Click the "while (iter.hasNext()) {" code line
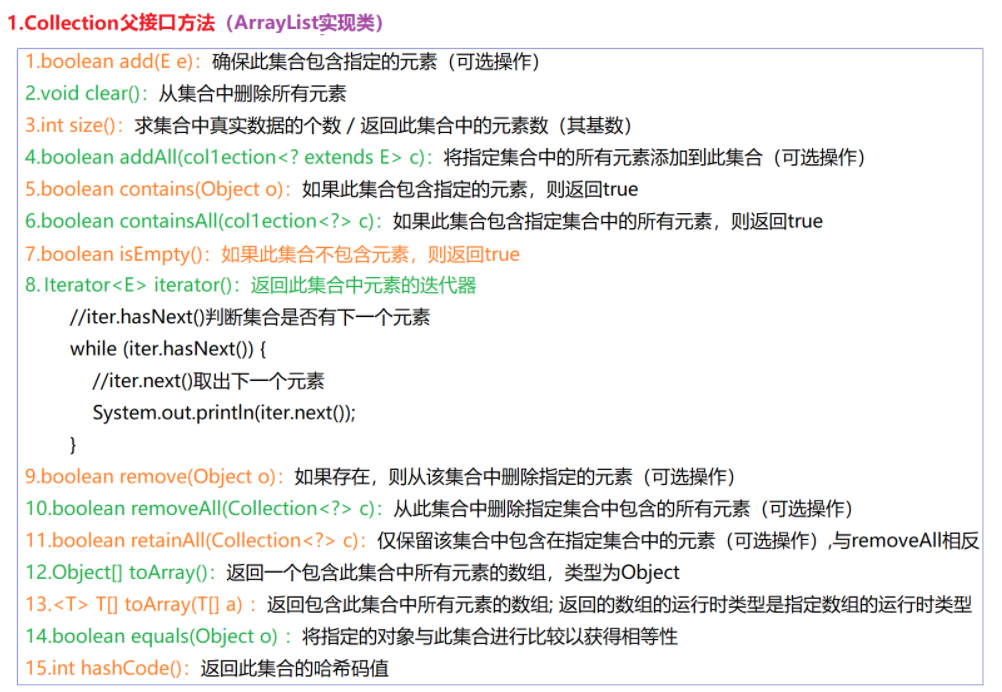Screen dimensions: 1002x692 pos(169,349)
